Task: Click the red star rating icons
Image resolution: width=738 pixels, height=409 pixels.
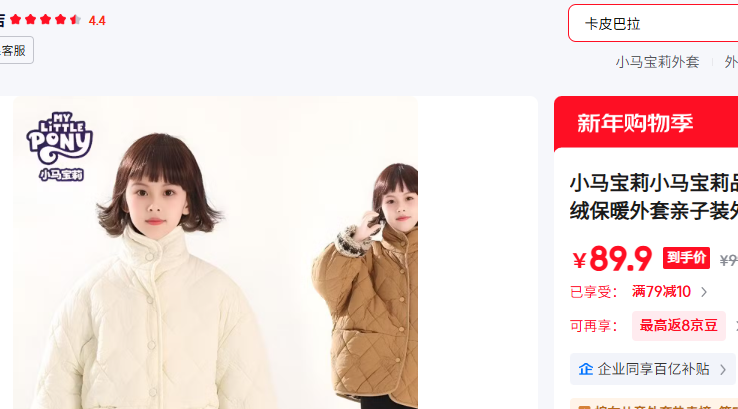Action: point(45,20)
